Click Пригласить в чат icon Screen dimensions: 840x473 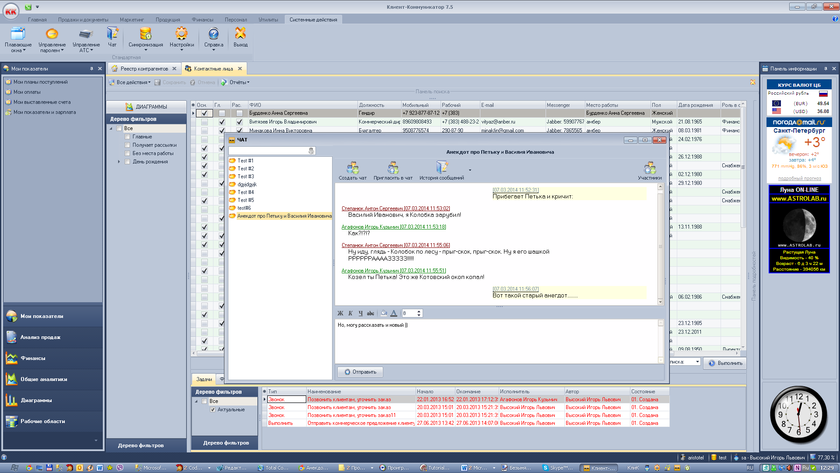tap(393, 169)
